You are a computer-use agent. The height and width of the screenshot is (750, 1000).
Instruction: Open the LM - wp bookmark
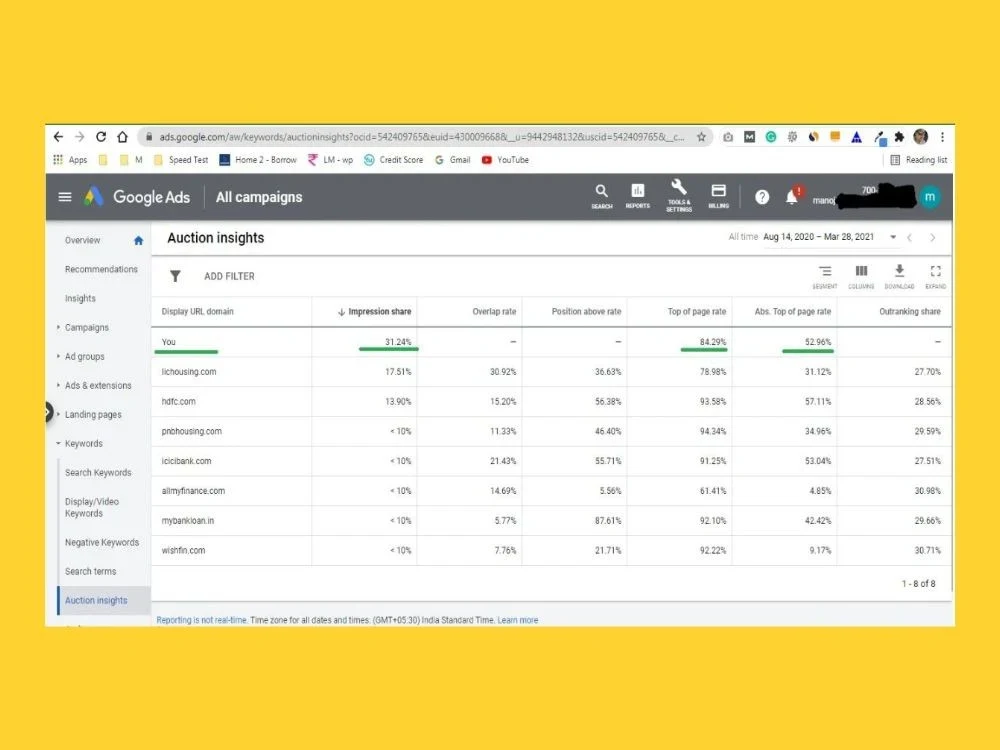tap(330, 159)
